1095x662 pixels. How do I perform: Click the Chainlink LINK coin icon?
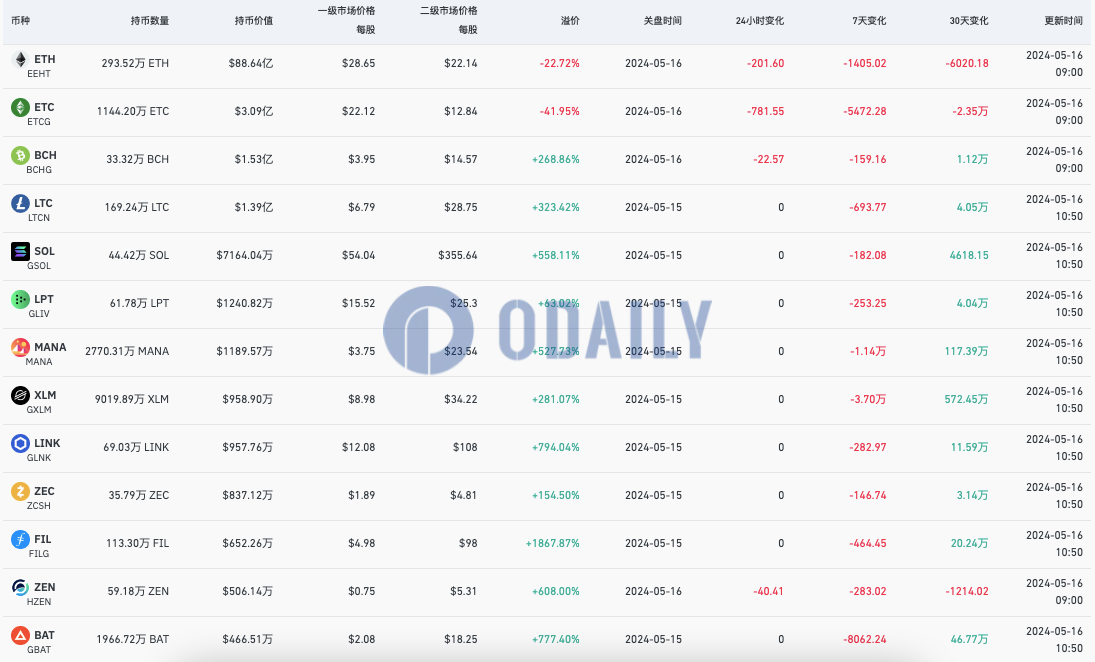(x=20, y=443)
